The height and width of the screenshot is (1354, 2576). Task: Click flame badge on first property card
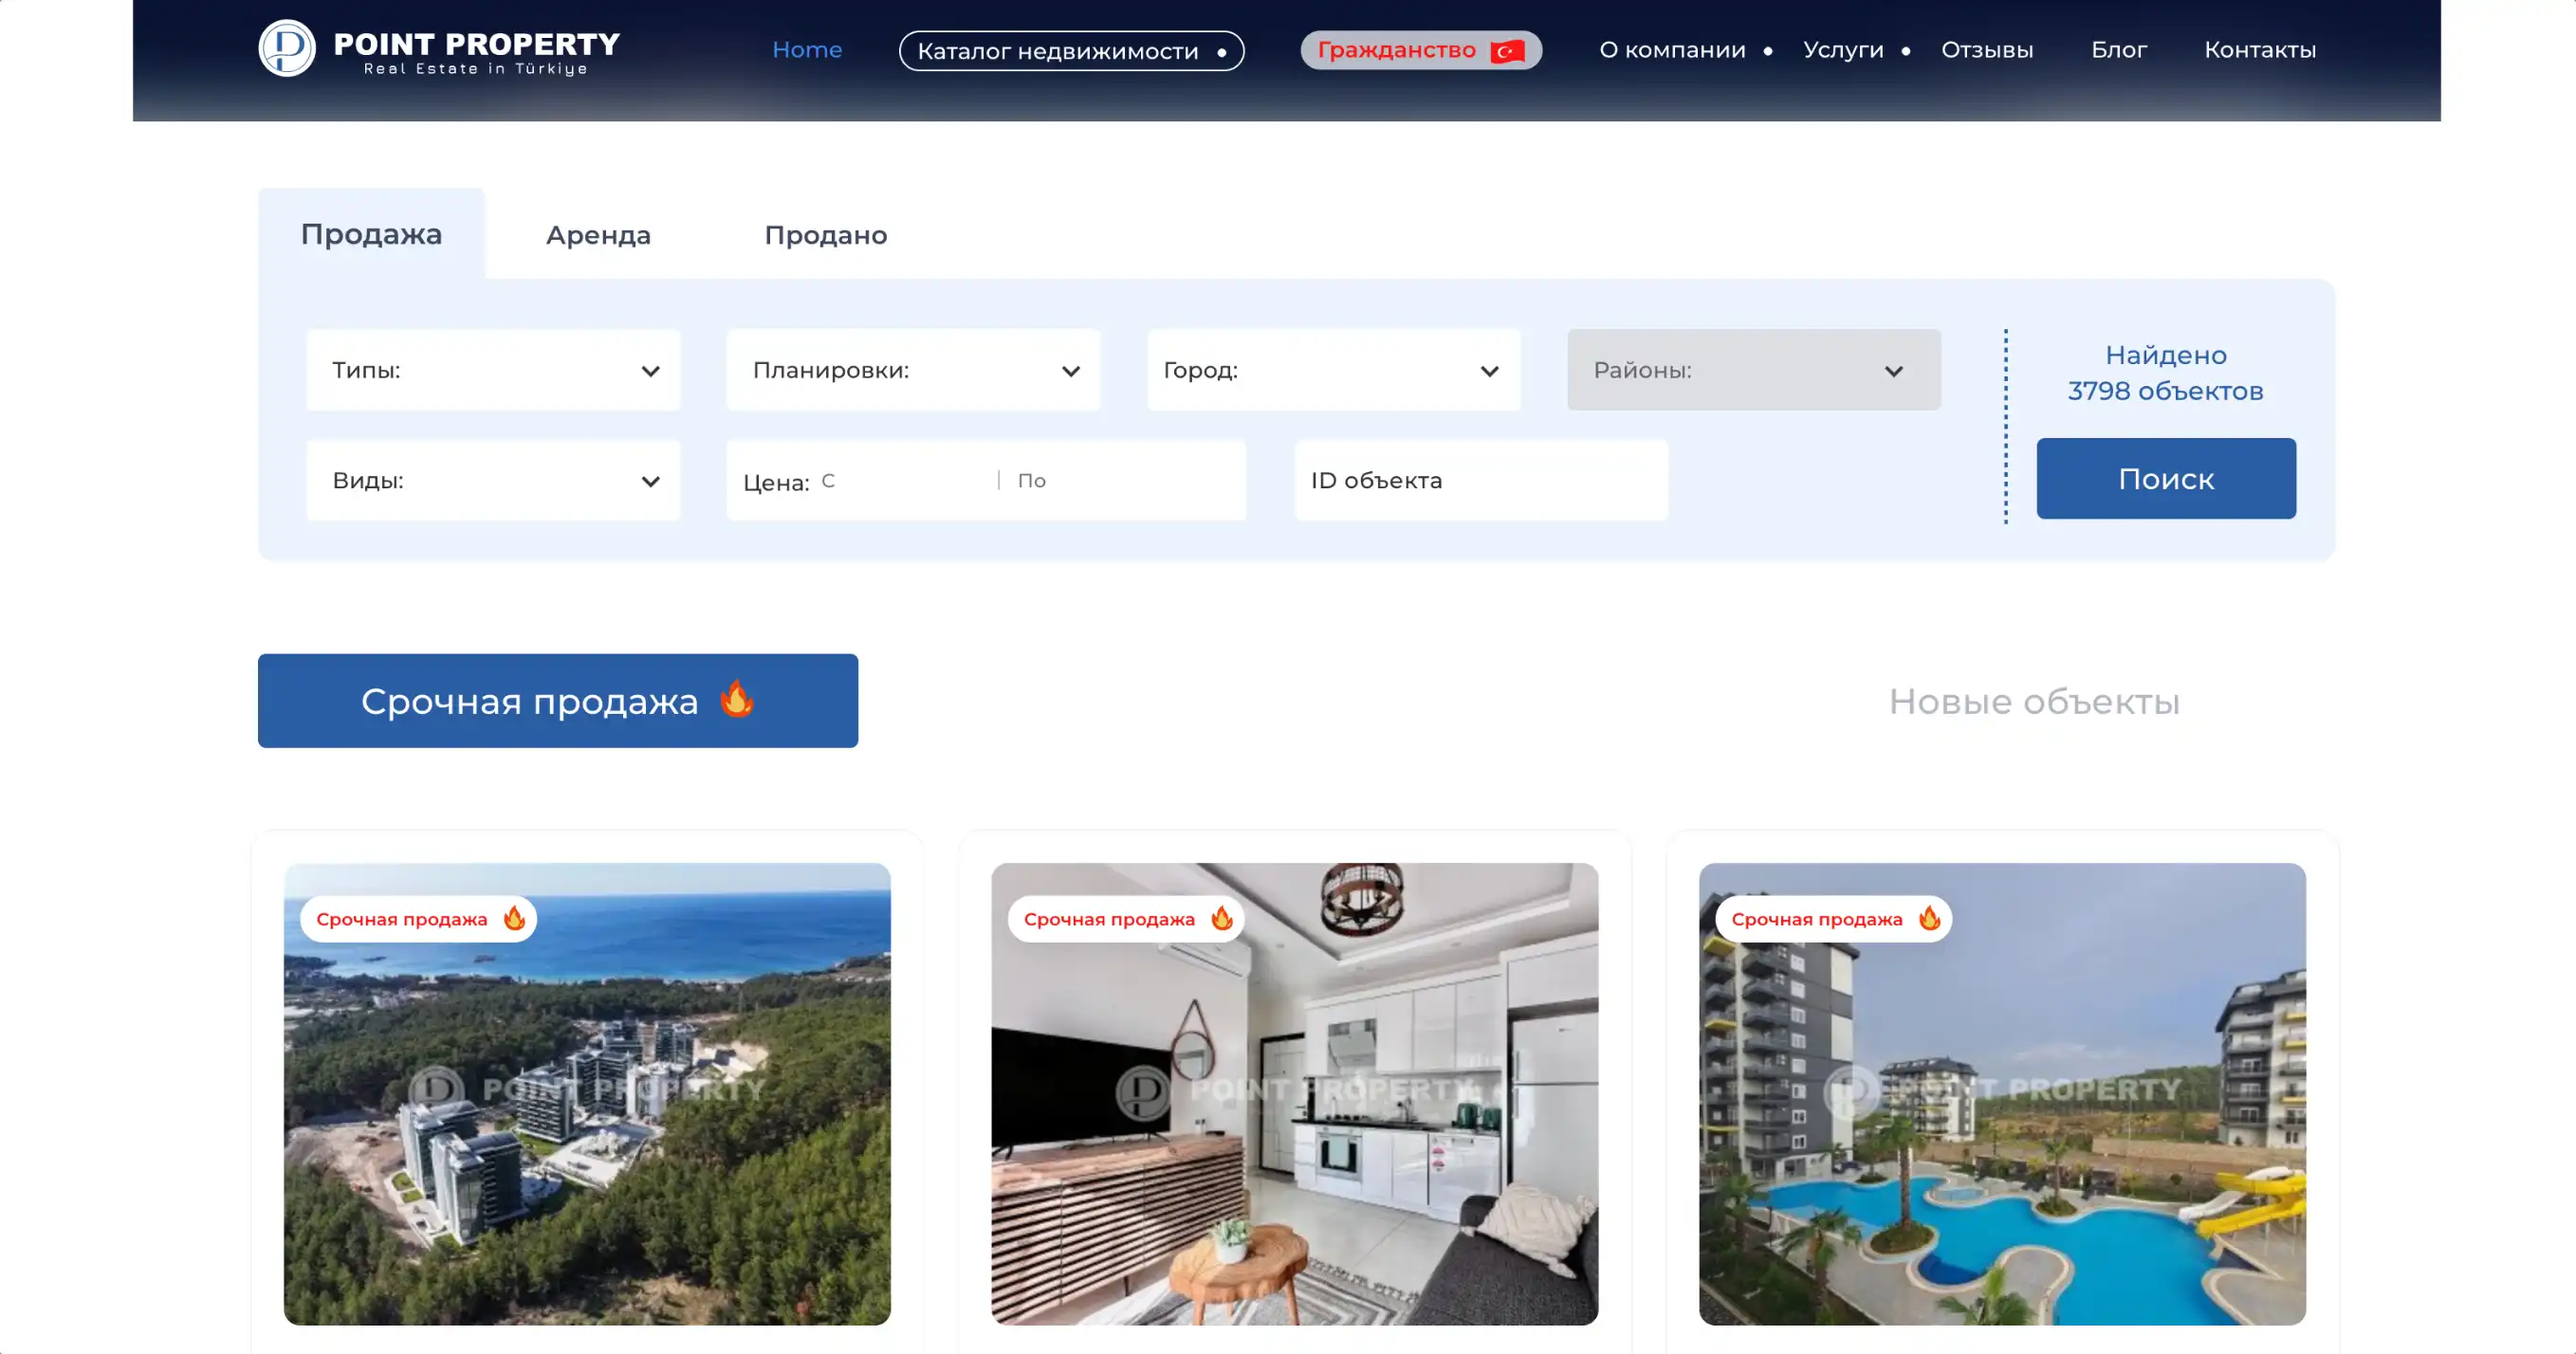tap(514, 918)
